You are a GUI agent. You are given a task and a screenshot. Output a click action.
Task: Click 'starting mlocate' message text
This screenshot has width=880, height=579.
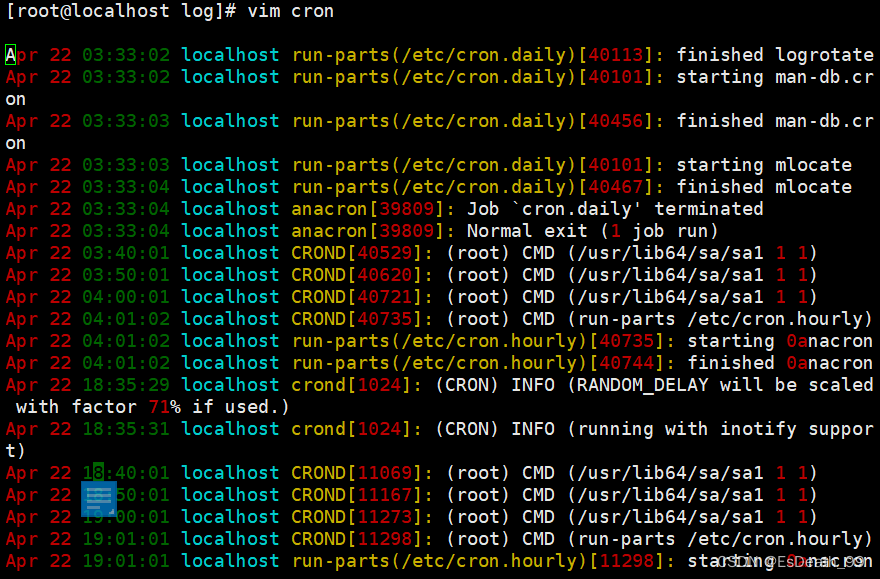pyautogui.click(x=764, y=165)
